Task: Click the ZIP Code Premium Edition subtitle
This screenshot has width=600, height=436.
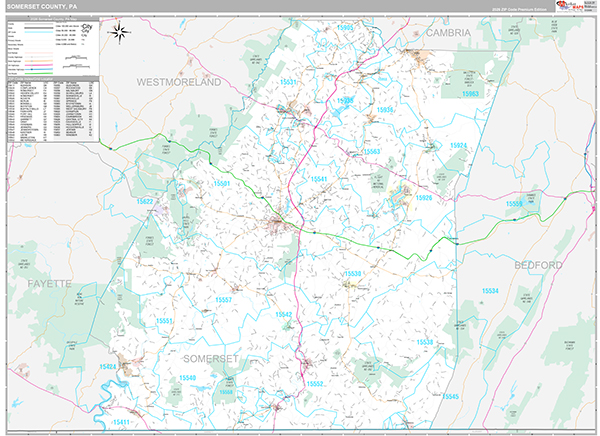Action: pyautogui.click(x=519, y=9)
